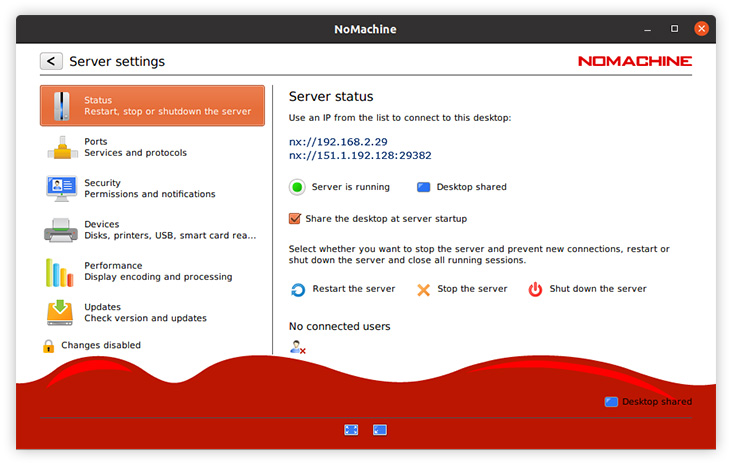Open the Performance chart icon
730x466 pixels.
[x=61, y=271]
